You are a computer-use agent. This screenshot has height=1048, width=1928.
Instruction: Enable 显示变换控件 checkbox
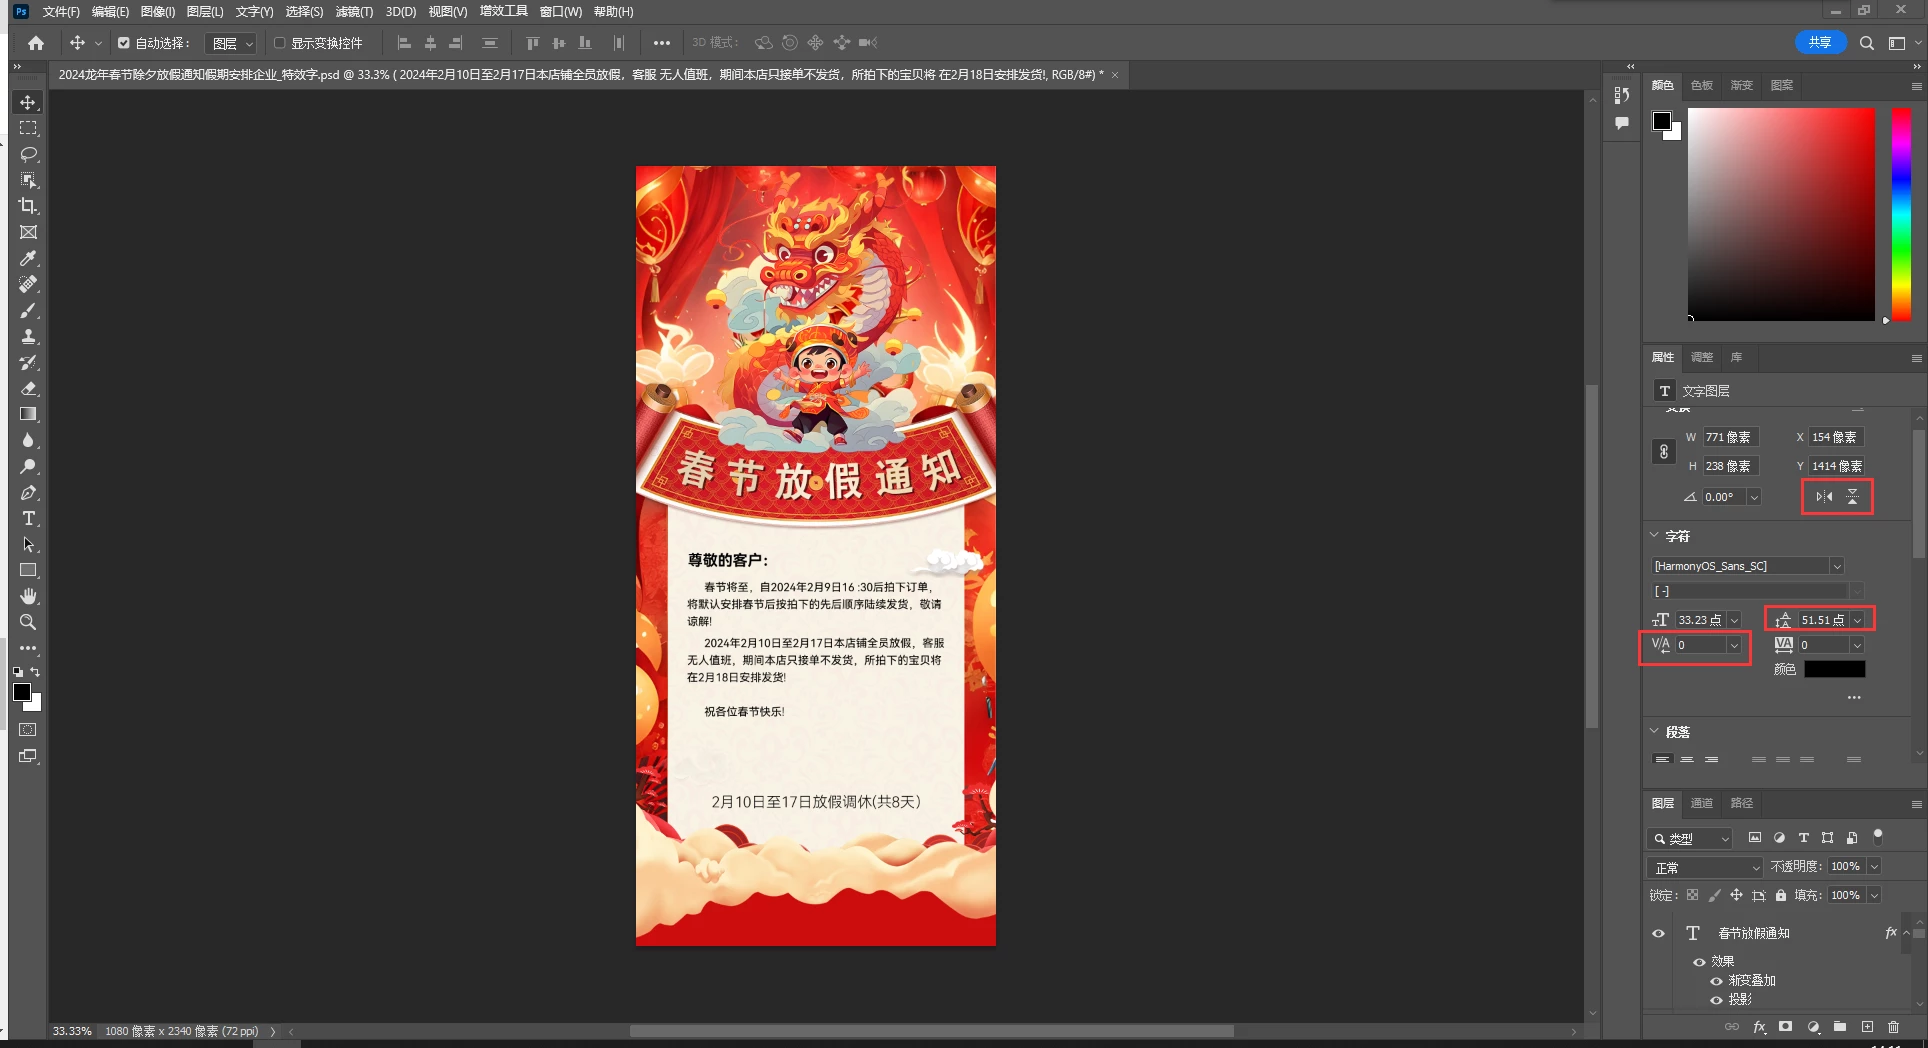[280, 43]
